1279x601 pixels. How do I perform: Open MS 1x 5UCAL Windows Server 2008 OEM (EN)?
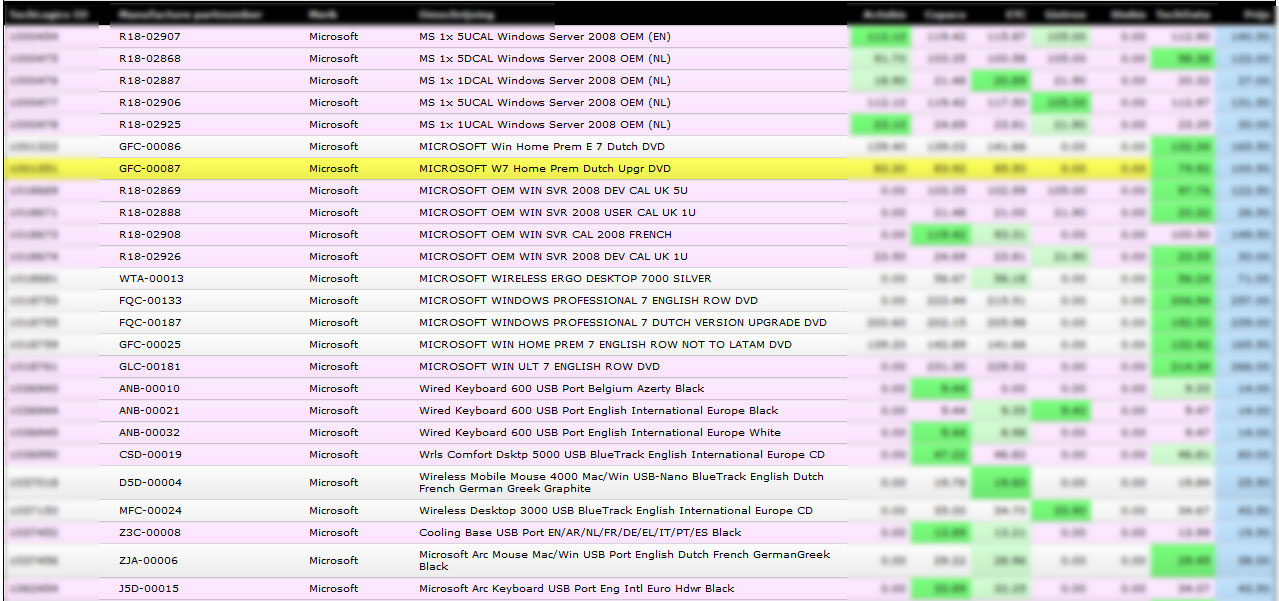click(x=545, y=37)
